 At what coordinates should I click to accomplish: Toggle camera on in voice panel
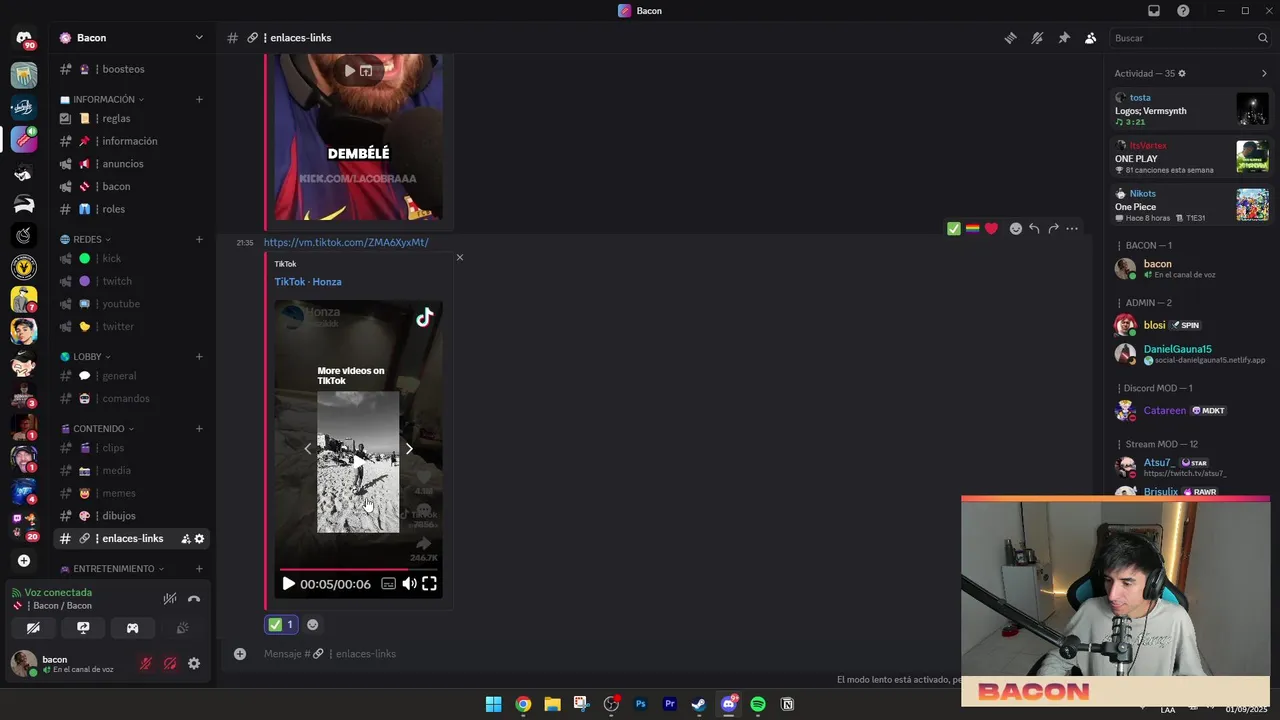(33, 628)
